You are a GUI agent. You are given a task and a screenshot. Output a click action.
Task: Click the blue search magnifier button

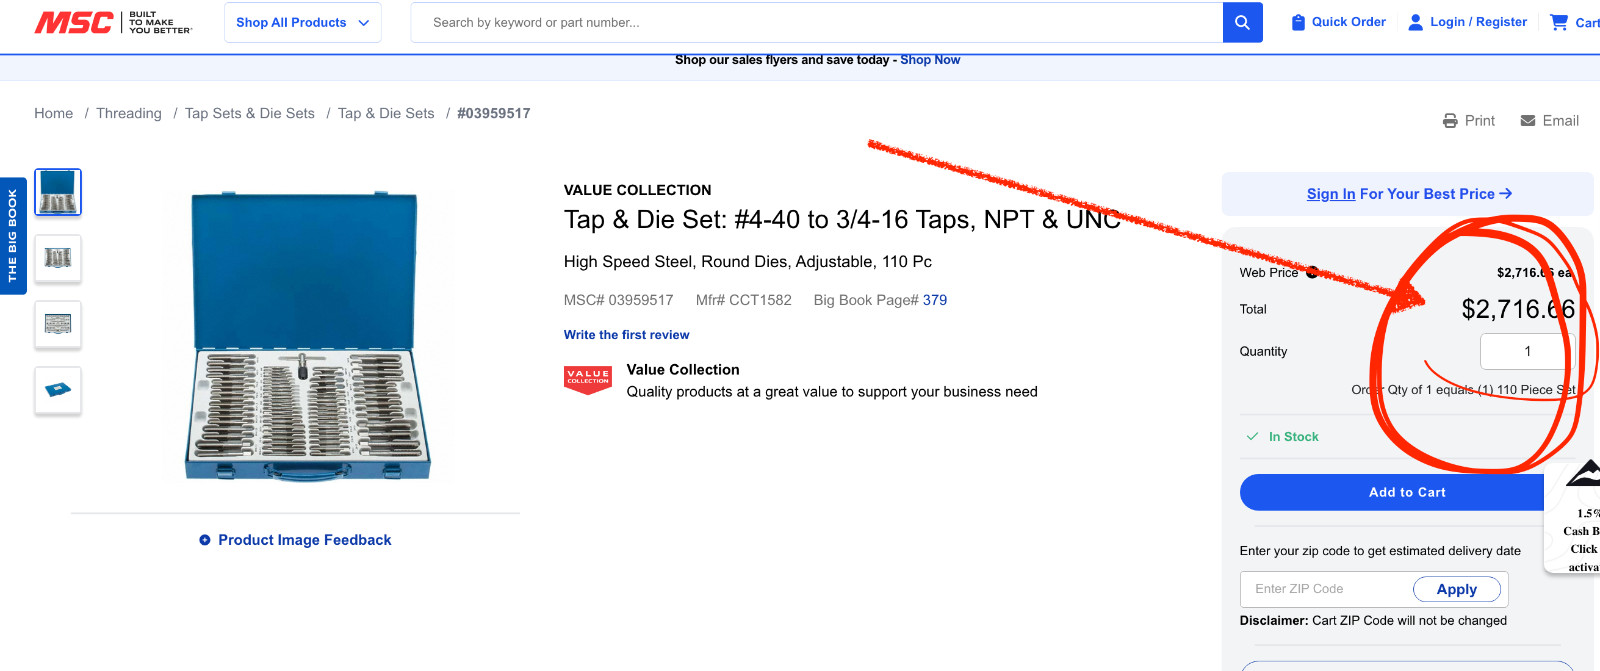point(1242,22)
